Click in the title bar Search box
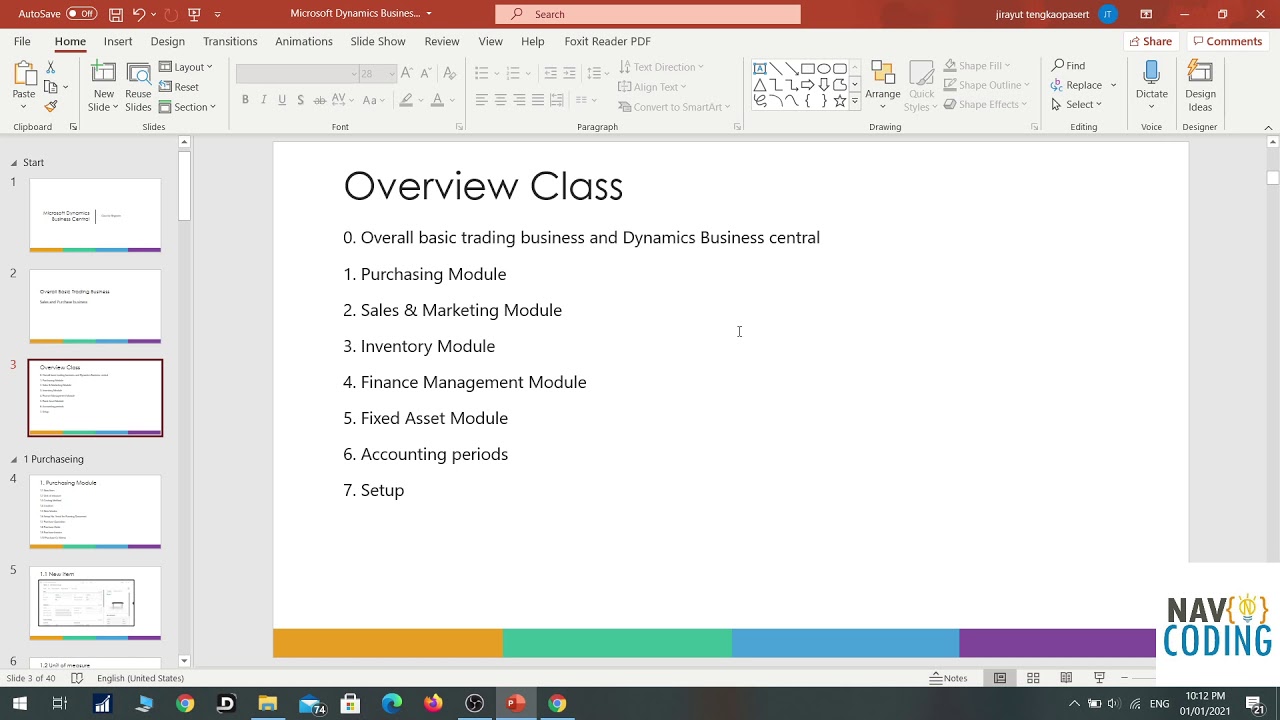The width and height of the screenshot is (1280, 720). pos(648,14)
